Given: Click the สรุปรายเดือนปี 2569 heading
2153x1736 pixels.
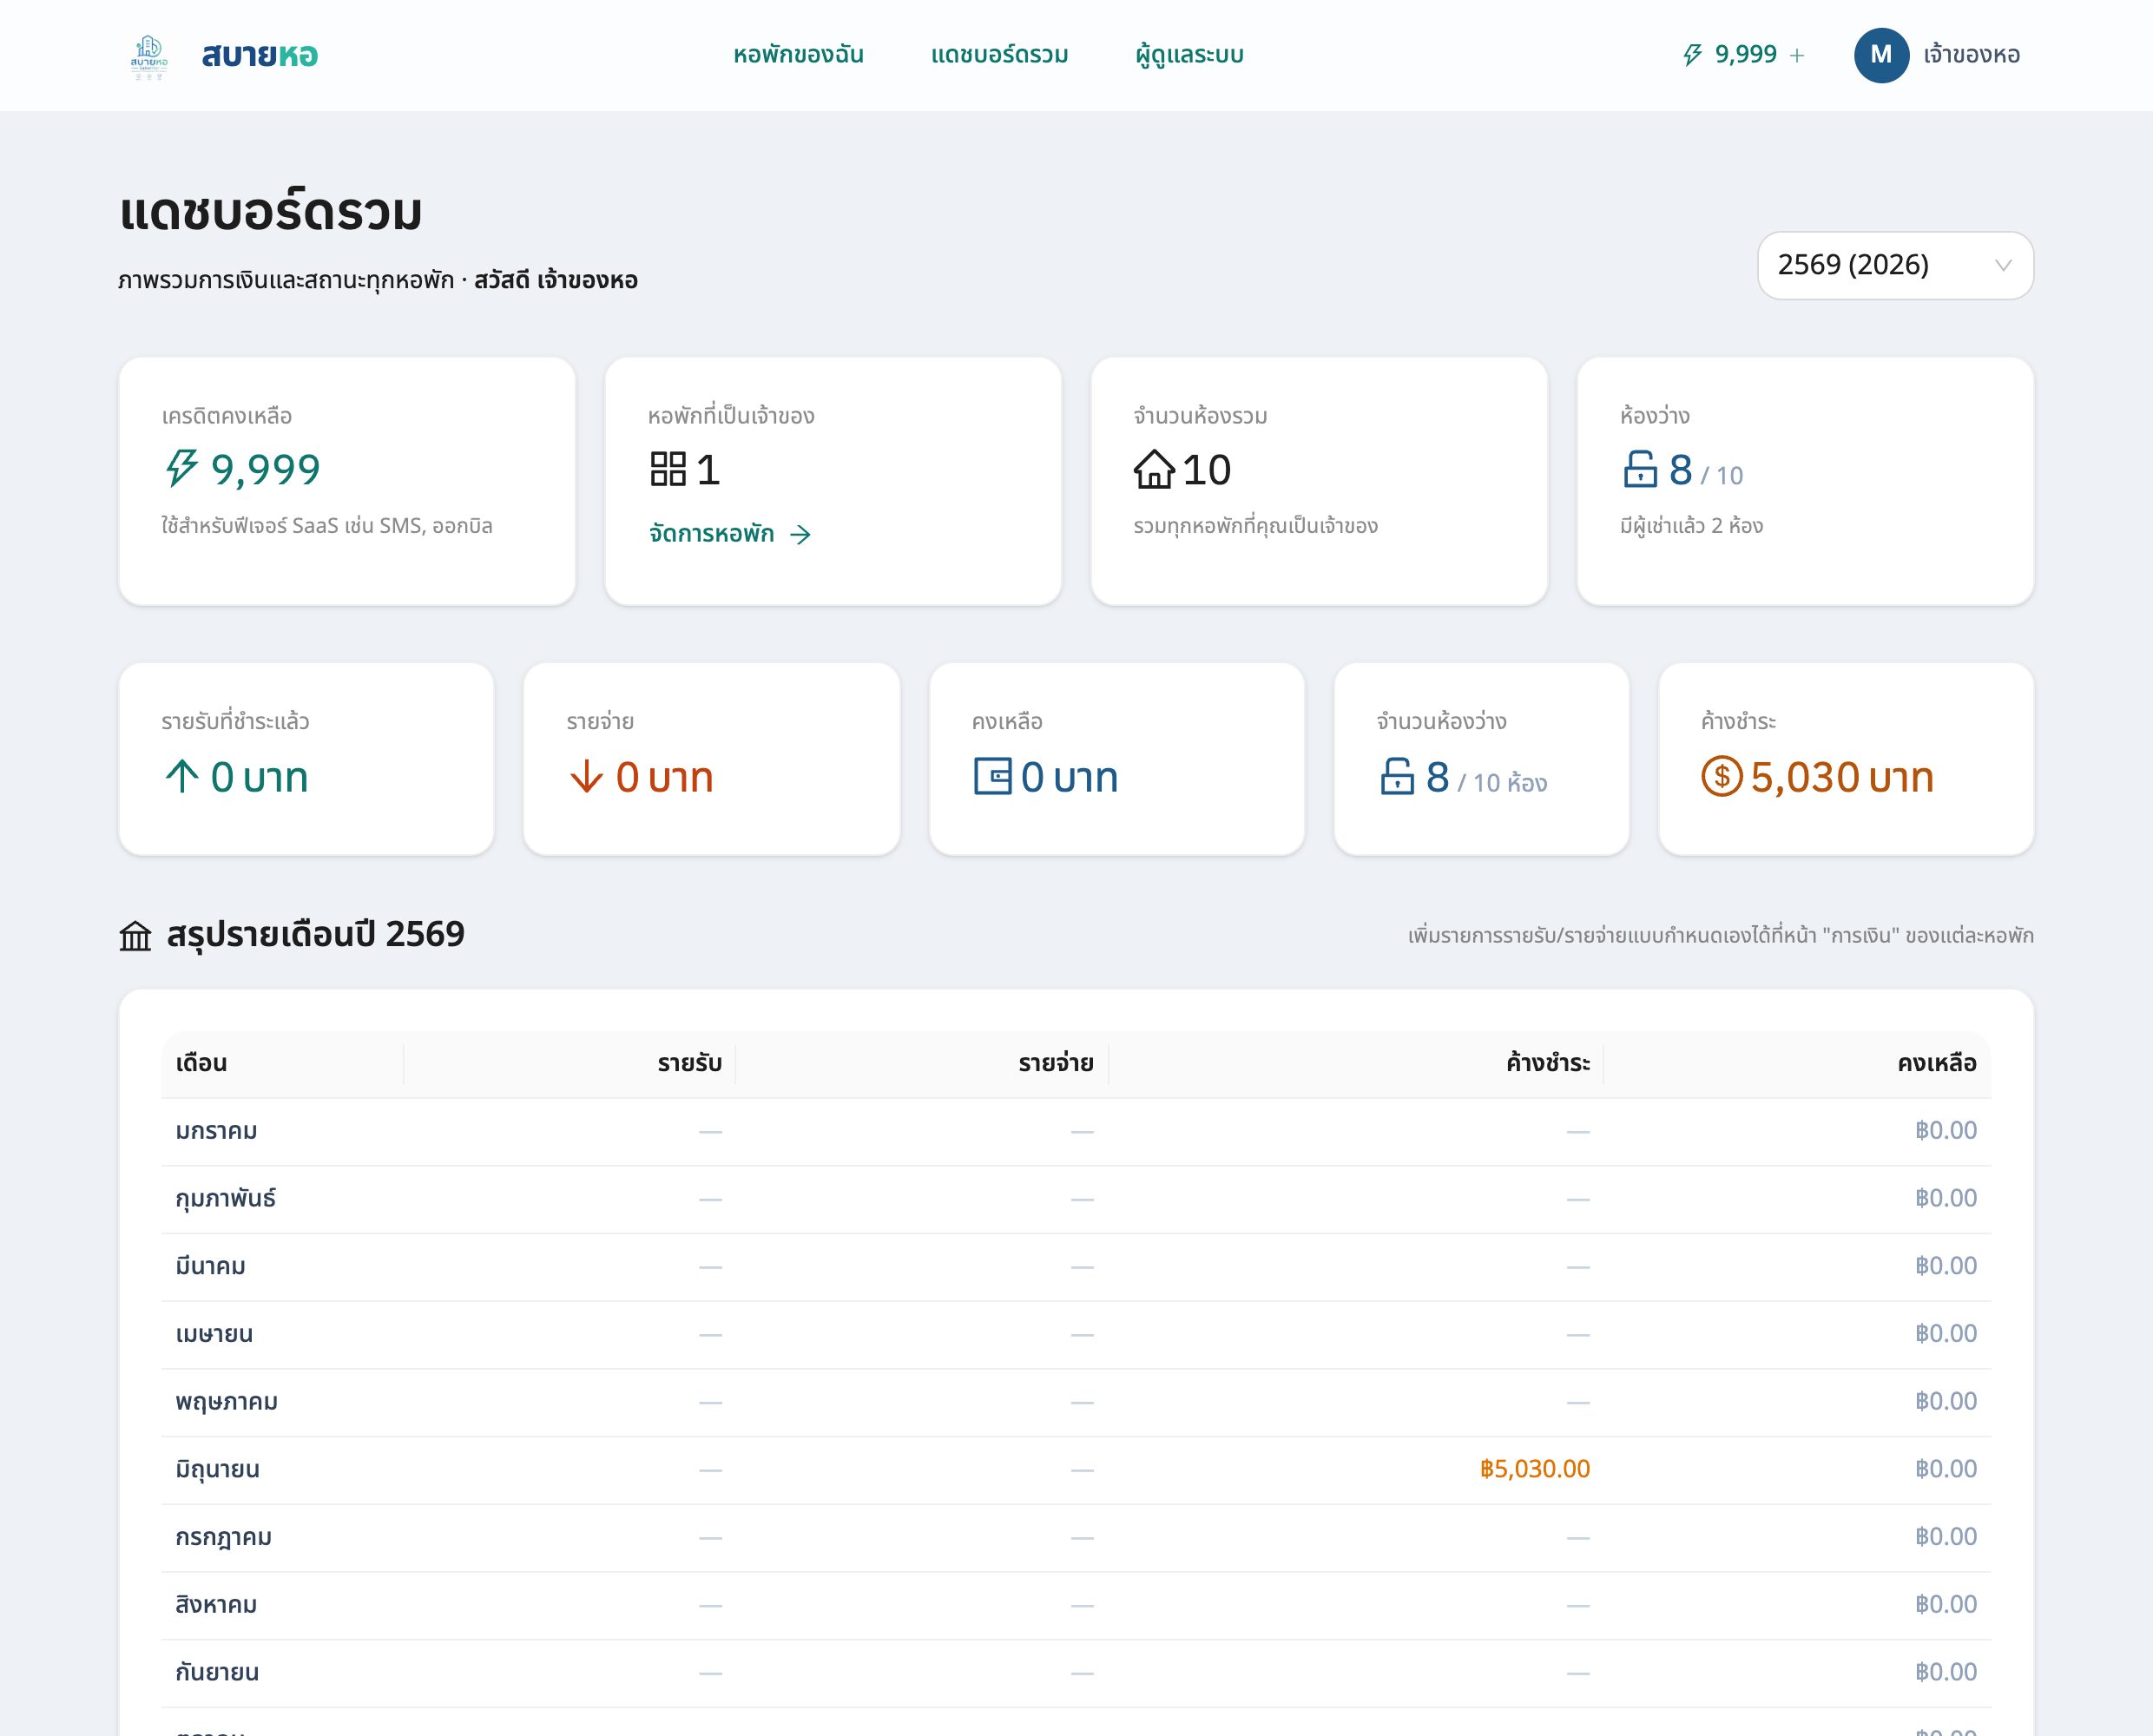Looking at the screenshot, I should (x=315, y=935).
